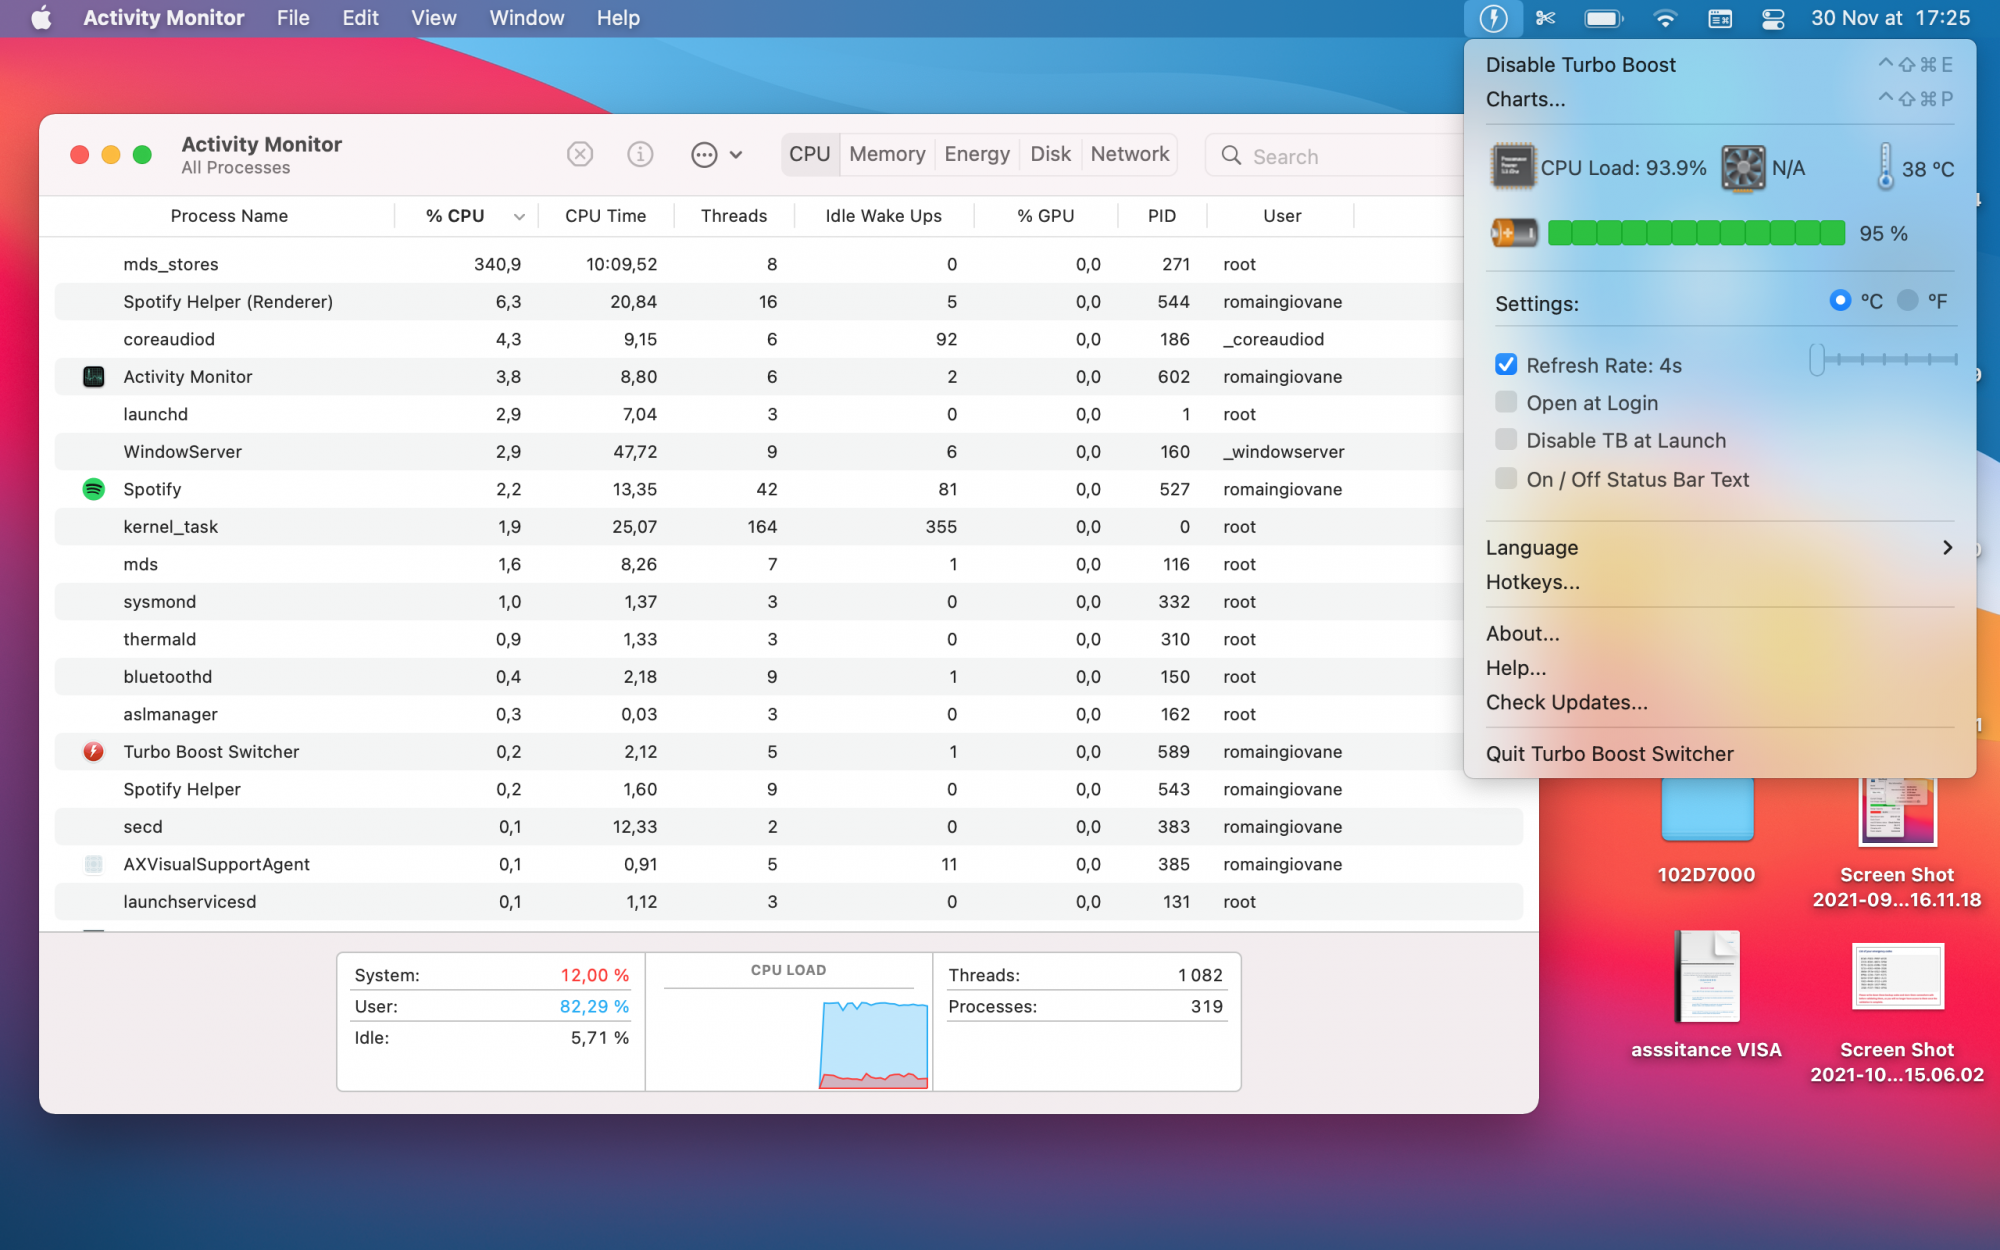
Task: Toggle % CPU column sort arrow
Action: pyautogui.click(x=519, y=216)
